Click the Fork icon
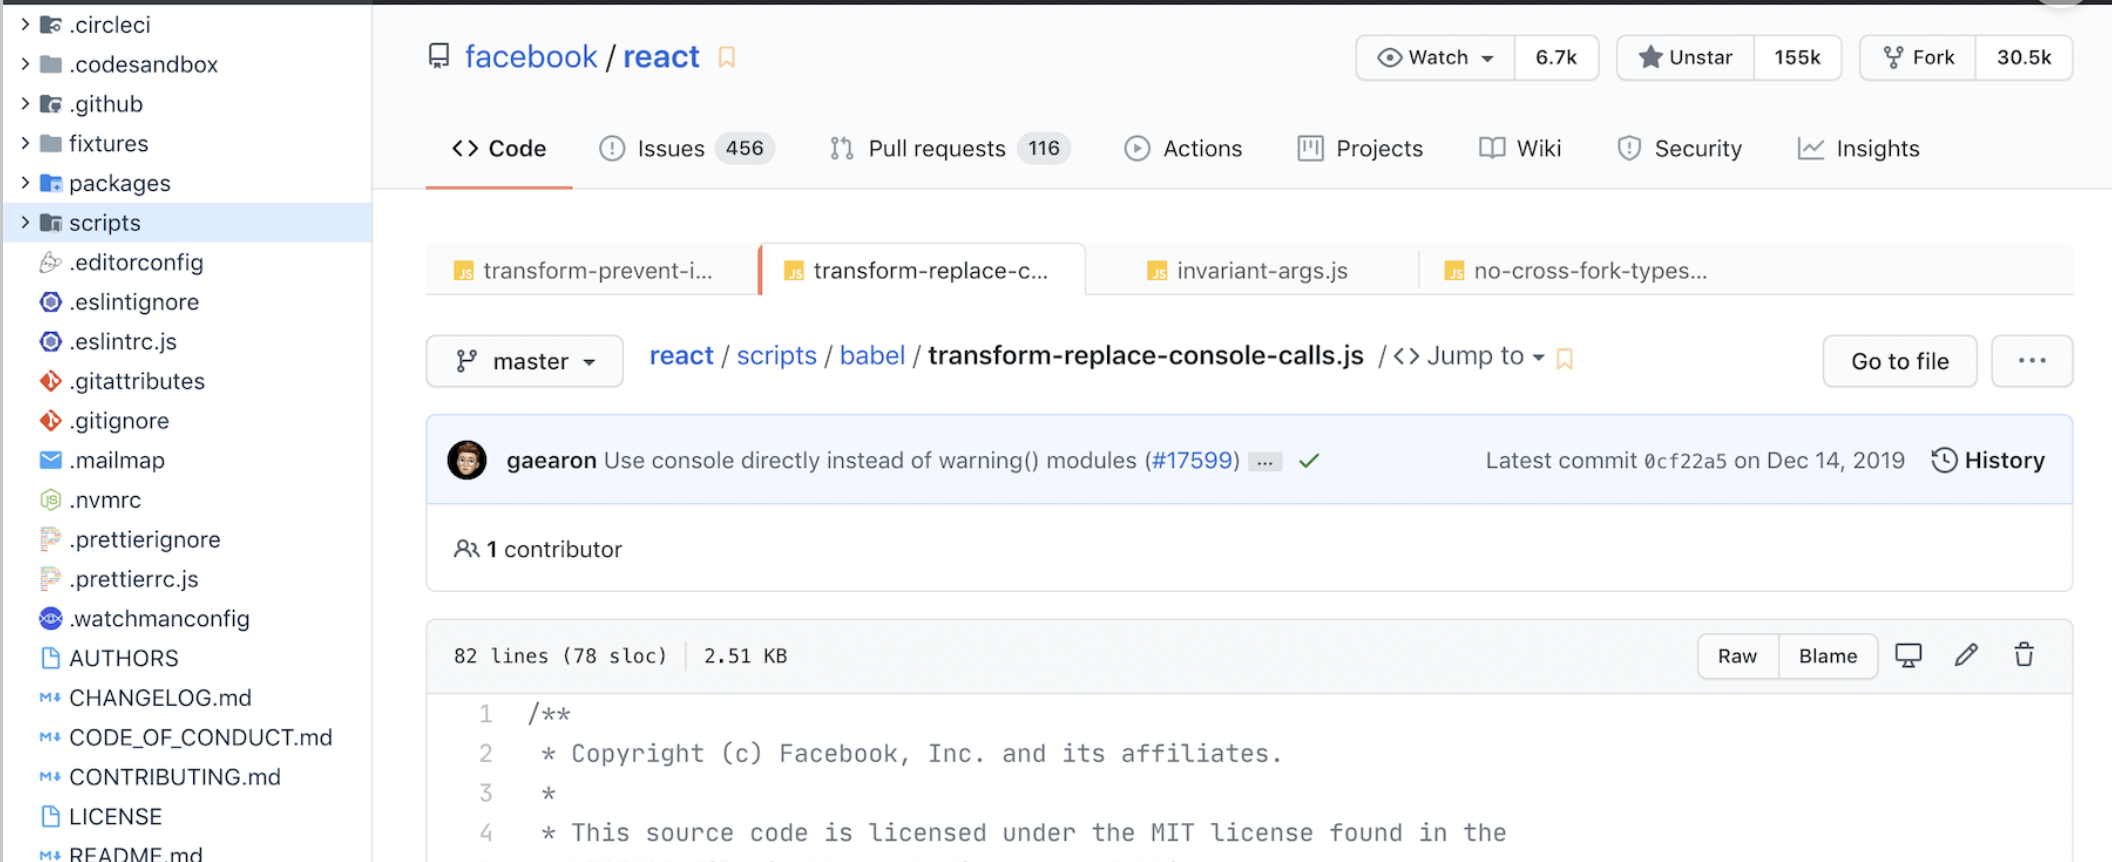The height and width of the screenshot is (862, 2112). 1893,57
